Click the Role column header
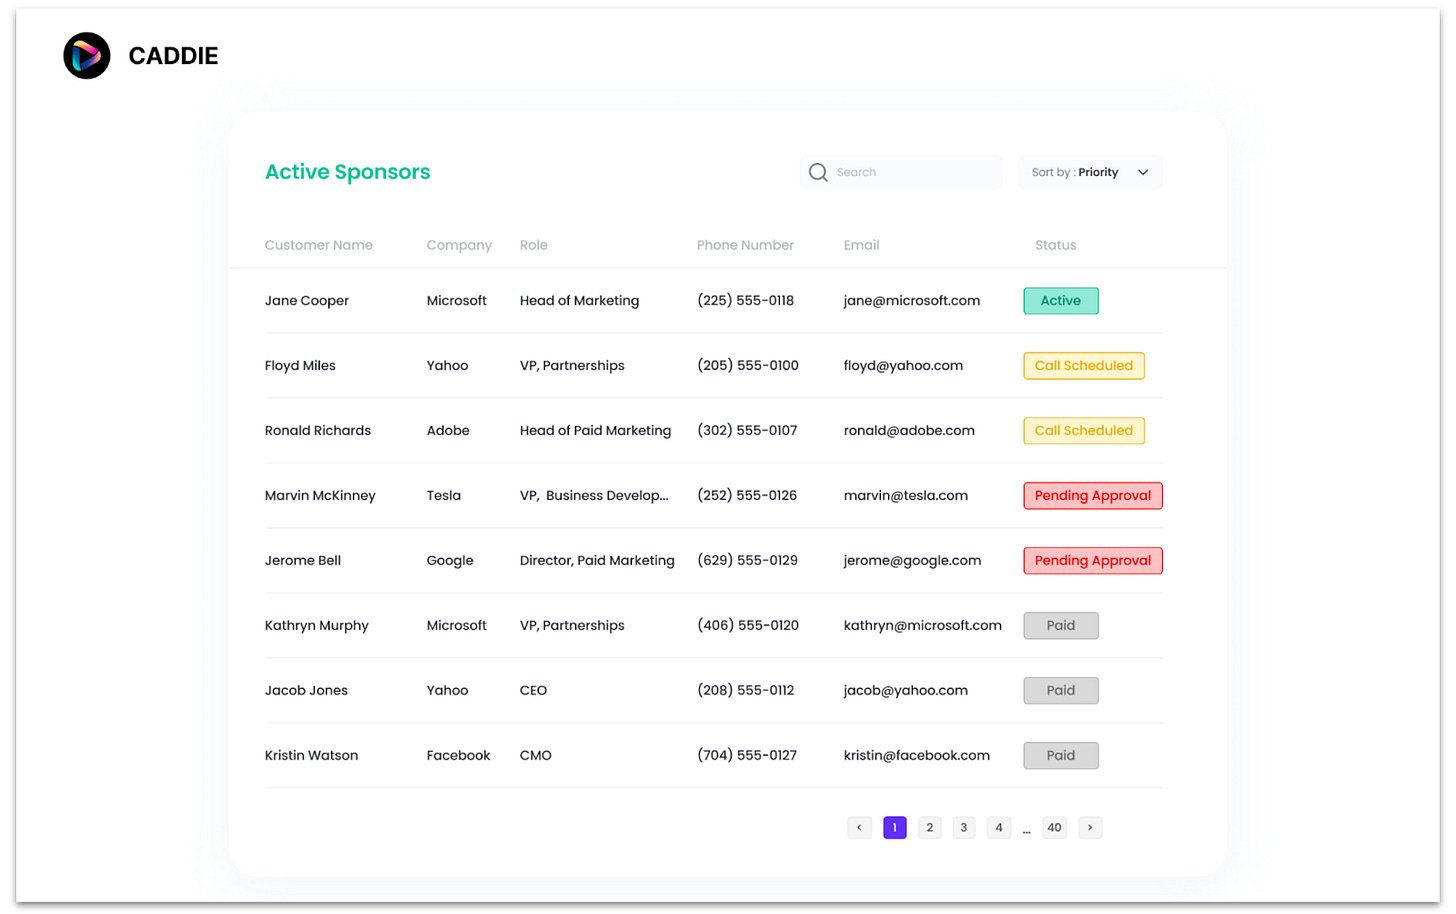 pos(533,245)
